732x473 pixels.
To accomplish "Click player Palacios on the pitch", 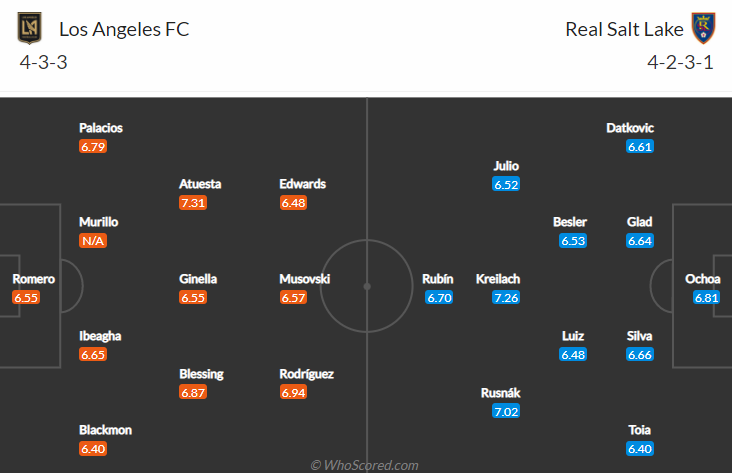I will click(x=101, y=128).
